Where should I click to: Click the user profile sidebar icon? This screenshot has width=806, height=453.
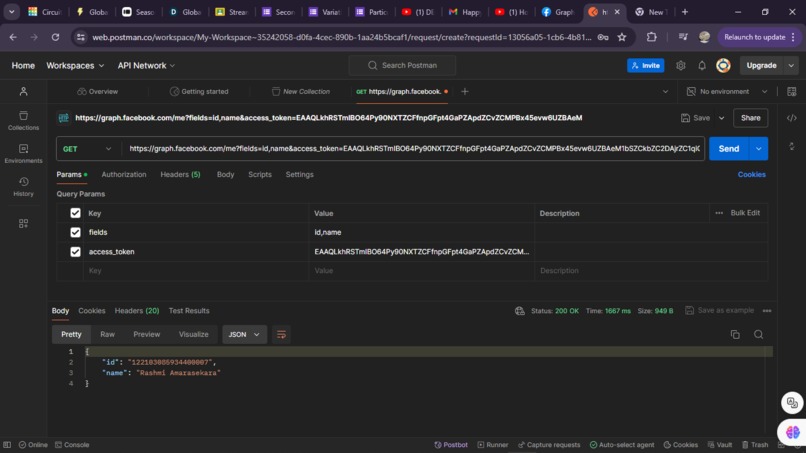coord(23,92)
